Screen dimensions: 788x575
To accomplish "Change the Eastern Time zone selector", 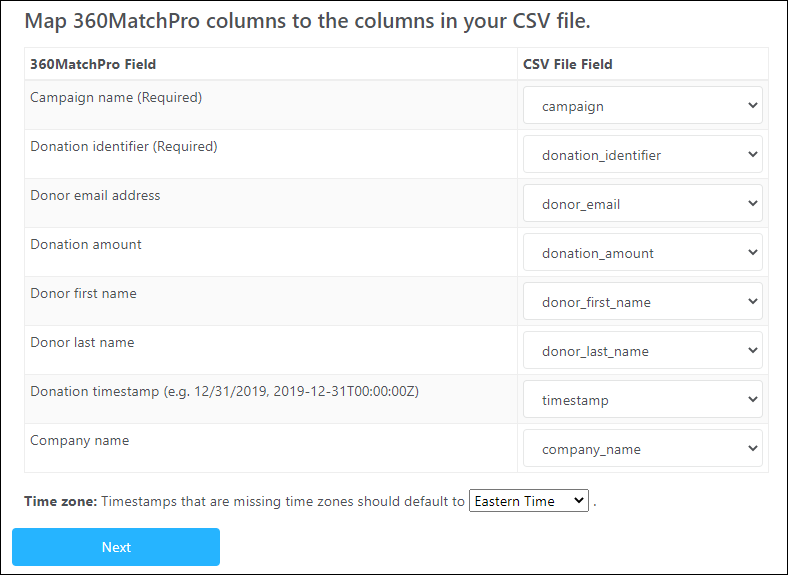I will [528, 501].
